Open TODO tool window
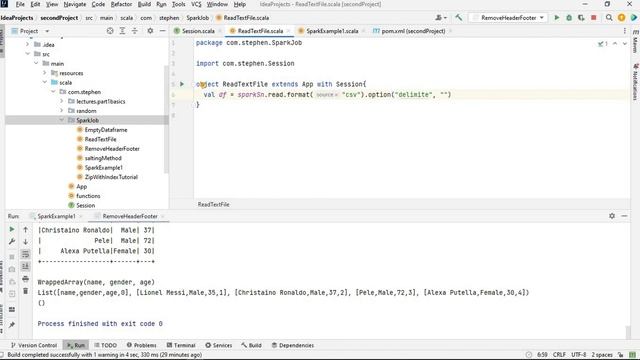The width and height of the screenshot is (640, 360). [105, 345]
